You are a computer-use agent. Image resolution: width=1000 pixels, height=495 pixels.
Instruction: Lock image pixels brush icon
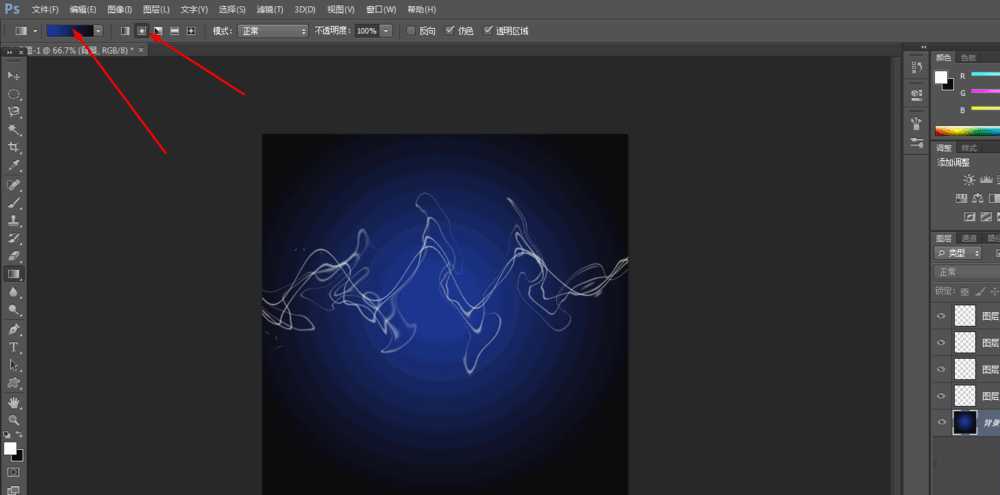(x=978, y=292)
